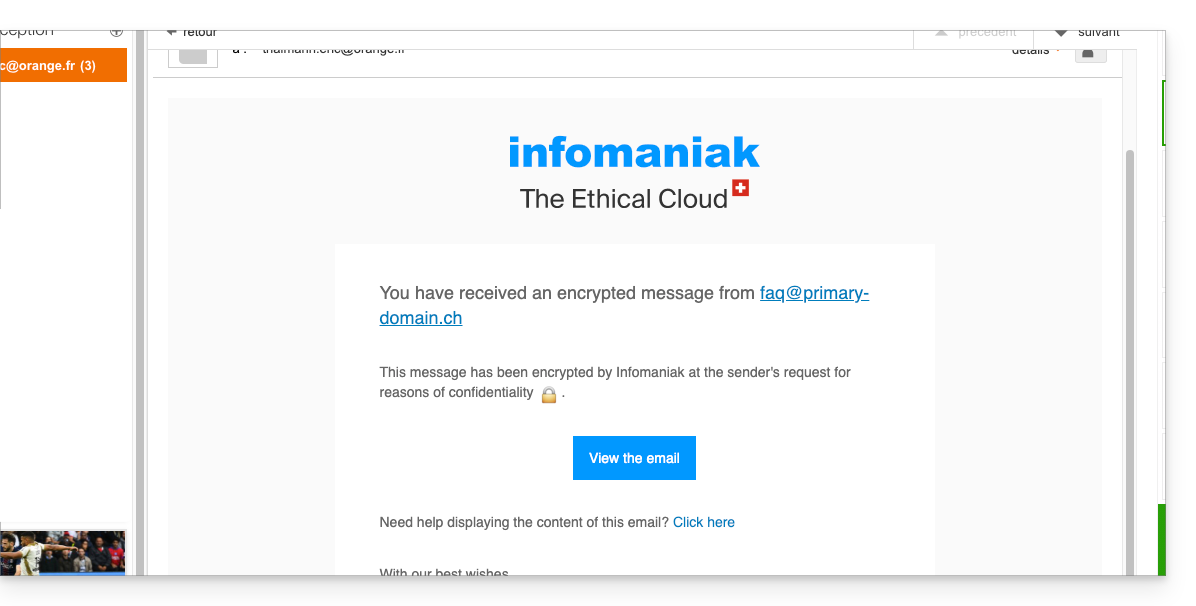
Task: Click the Swiss flag icon
Action: [740, 188]
